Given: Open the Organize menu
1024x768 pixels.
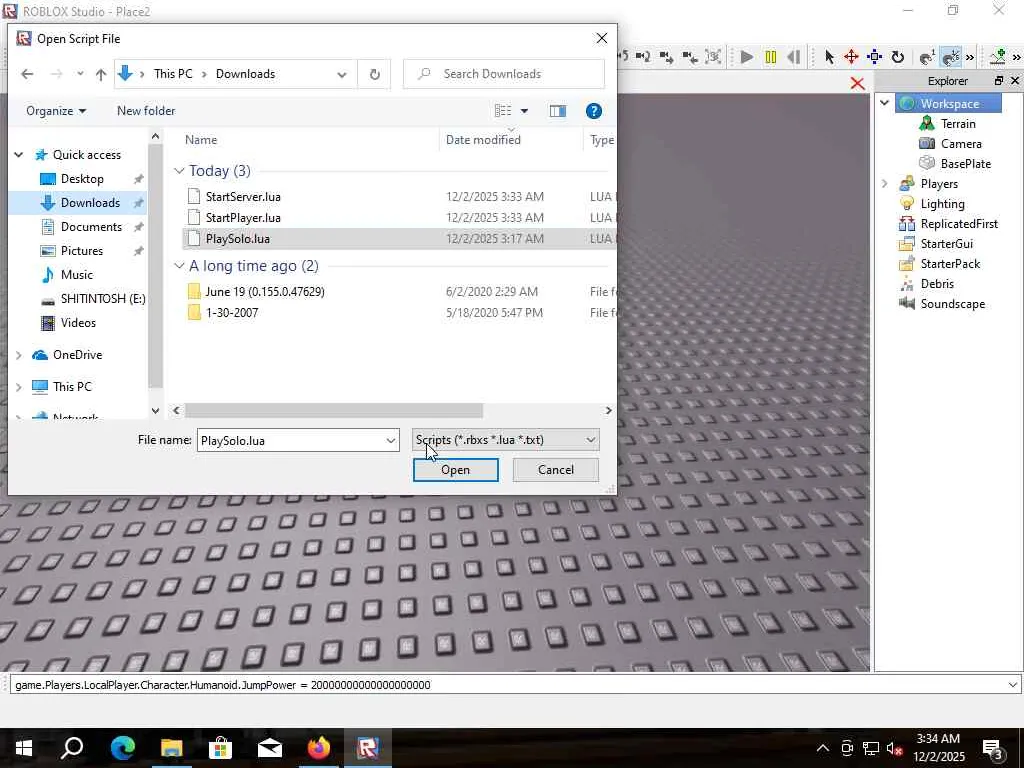Looking at the screenshot, I should tap(56, 112).
